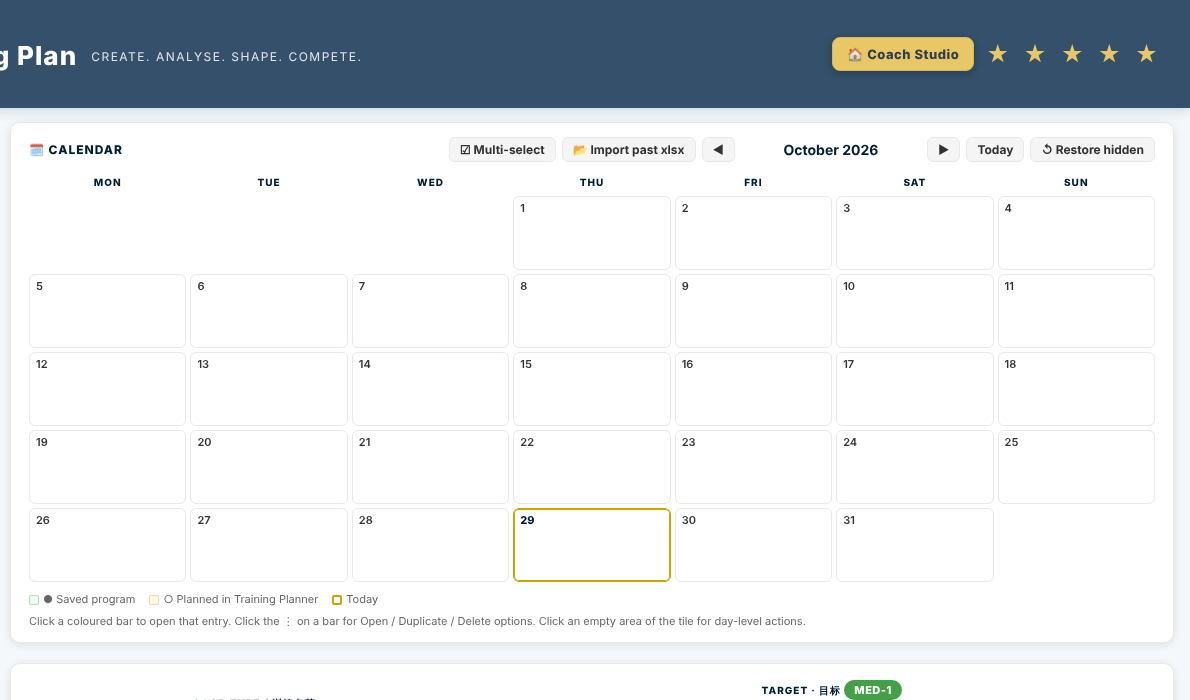Open day tile for October 6
Viewport: 1190px width, 700px height.
269,311
